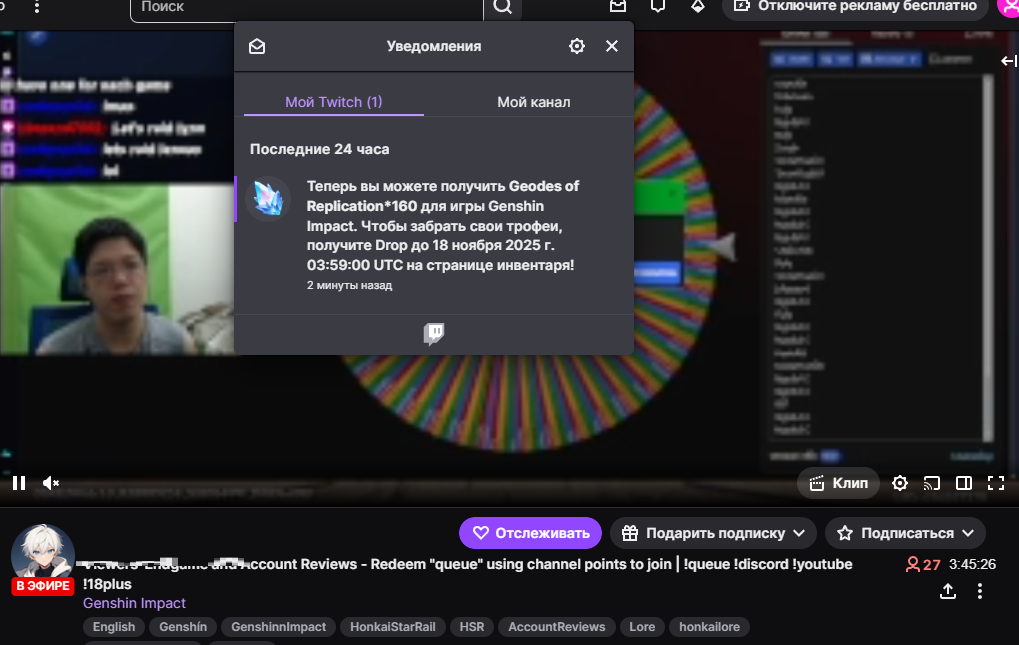
Task: Follow channel with Отслеживать button
Action: pos(530,533)
